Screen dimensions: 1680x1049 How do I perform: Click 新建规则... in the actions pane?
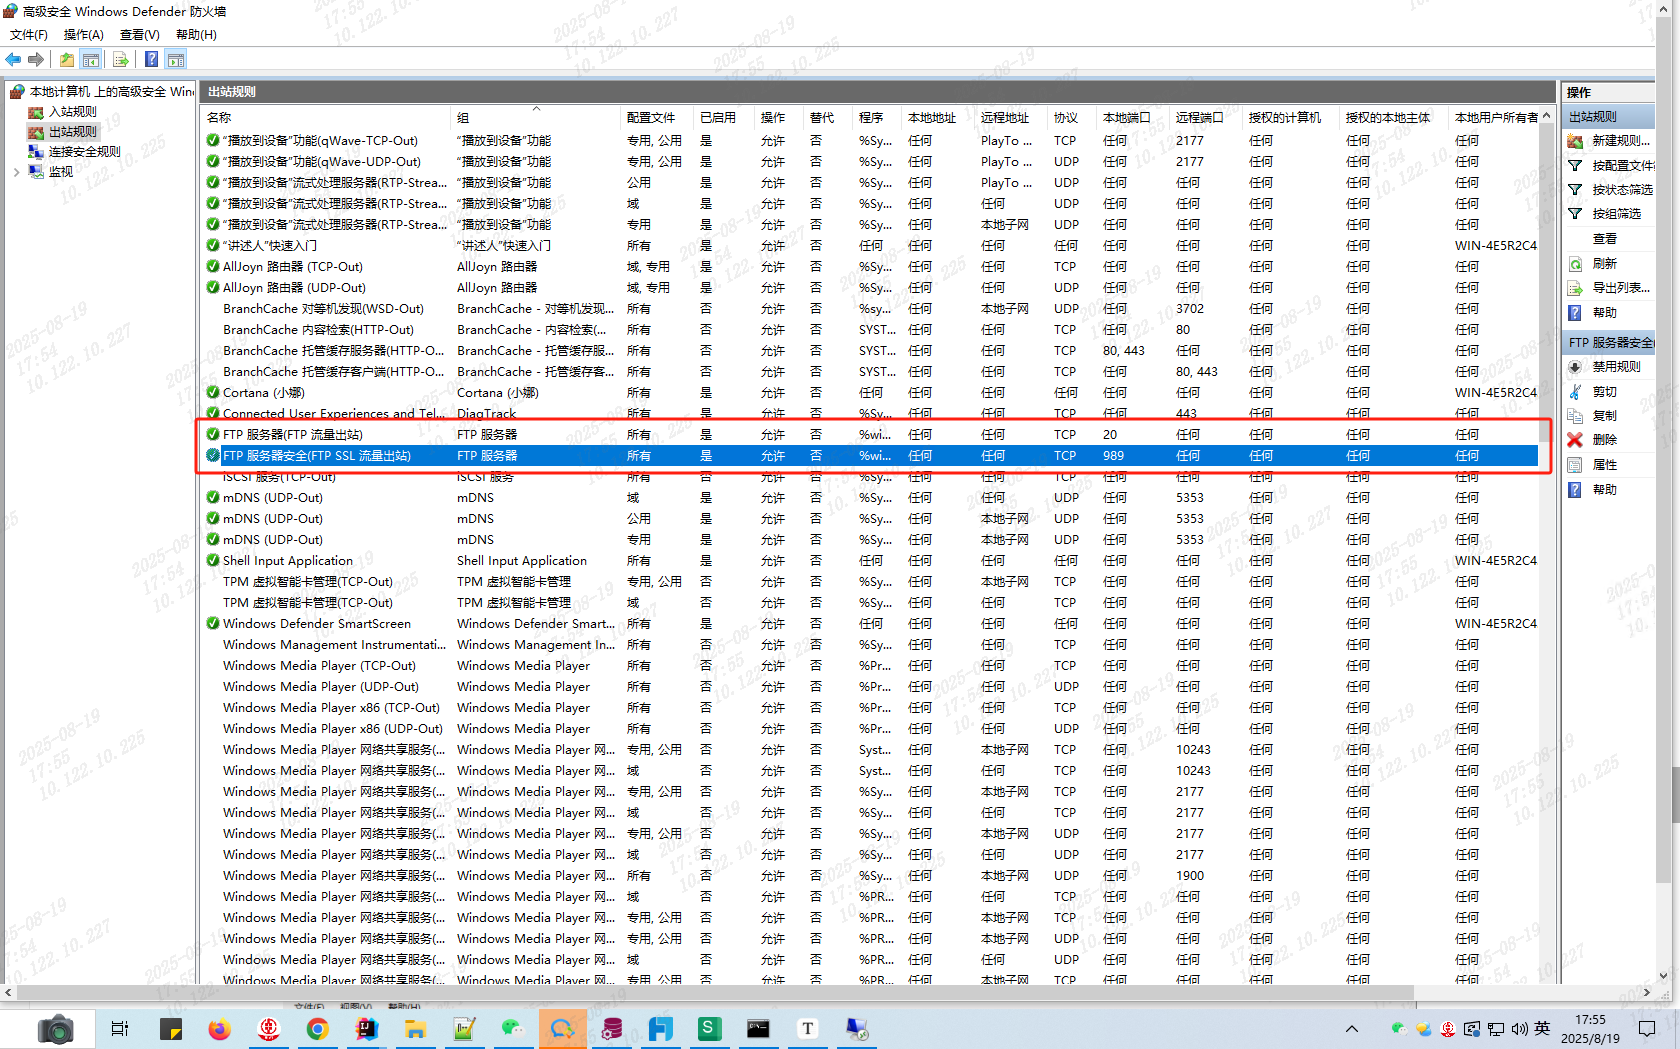point(1621,141)
